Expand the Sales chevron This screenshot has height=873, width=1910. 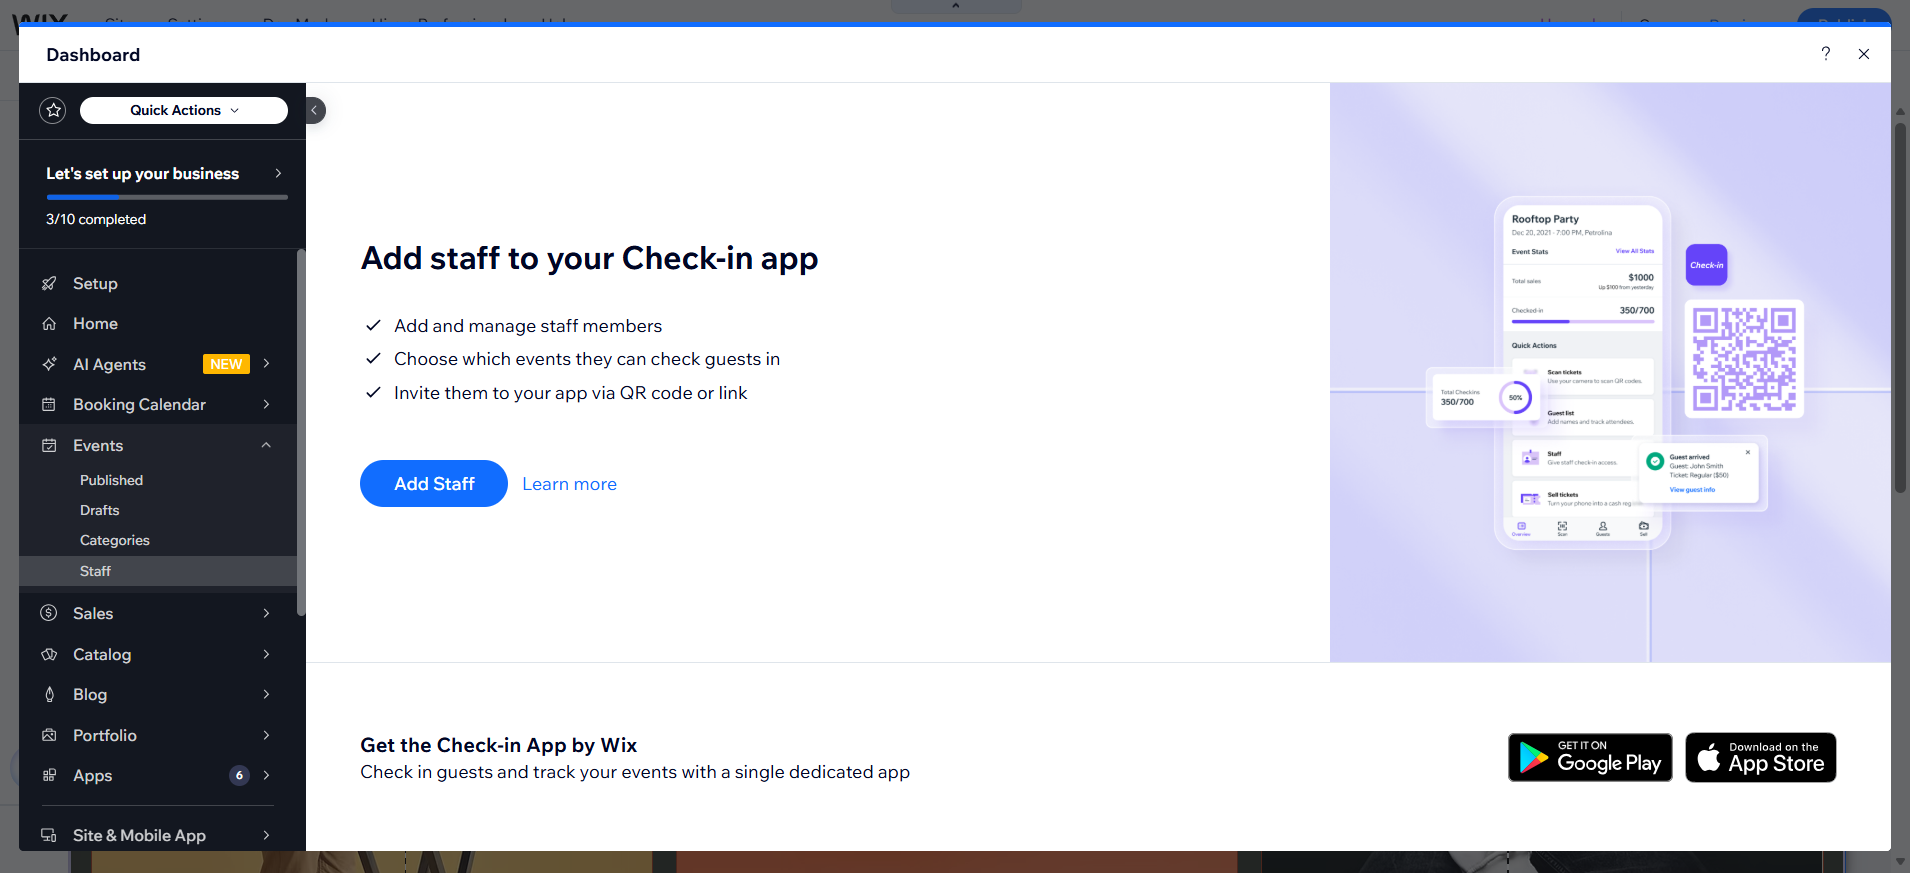pos(266,613)
